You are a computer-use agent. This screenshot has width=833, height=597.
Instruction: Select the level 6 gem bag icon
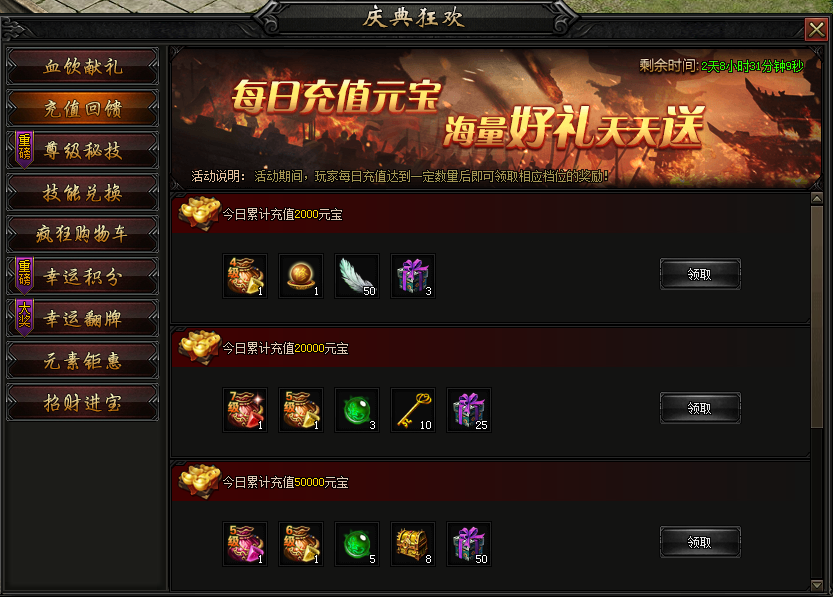coord(301,543)
